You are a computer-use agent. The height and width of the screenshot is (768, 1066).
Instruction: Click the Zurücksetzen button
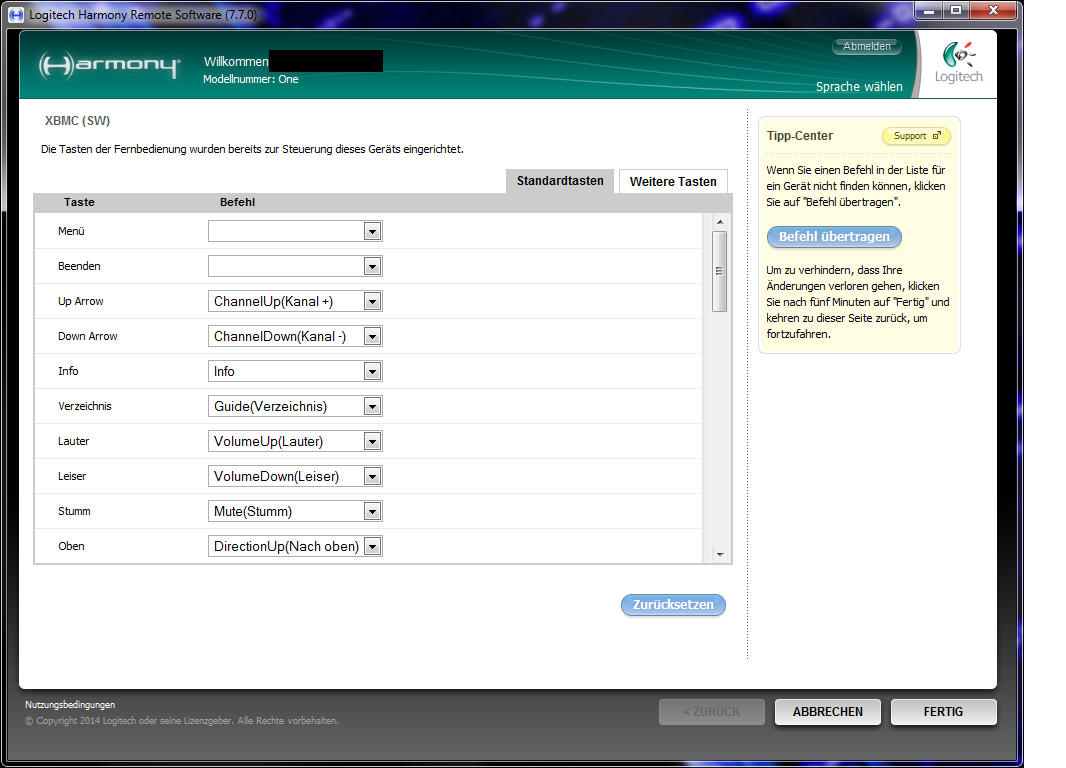point(673,605)
